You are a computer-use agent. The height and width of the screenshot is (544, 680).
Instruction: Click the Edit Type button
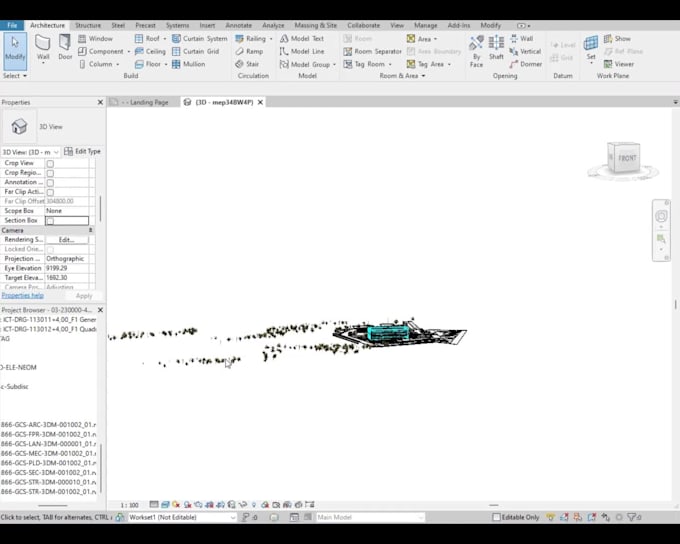tap(82, 151)
